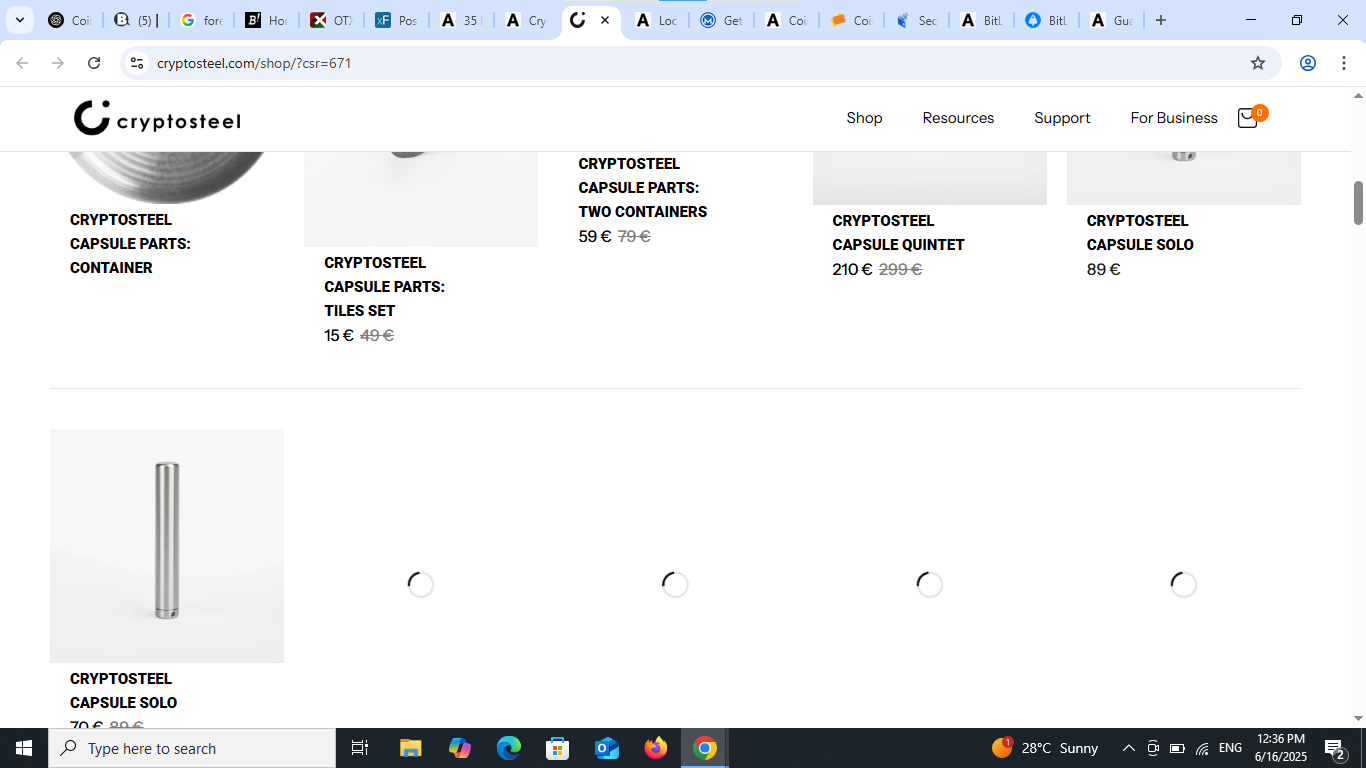
Task: Open the shopping cart icon
Action: [1250, 117]
